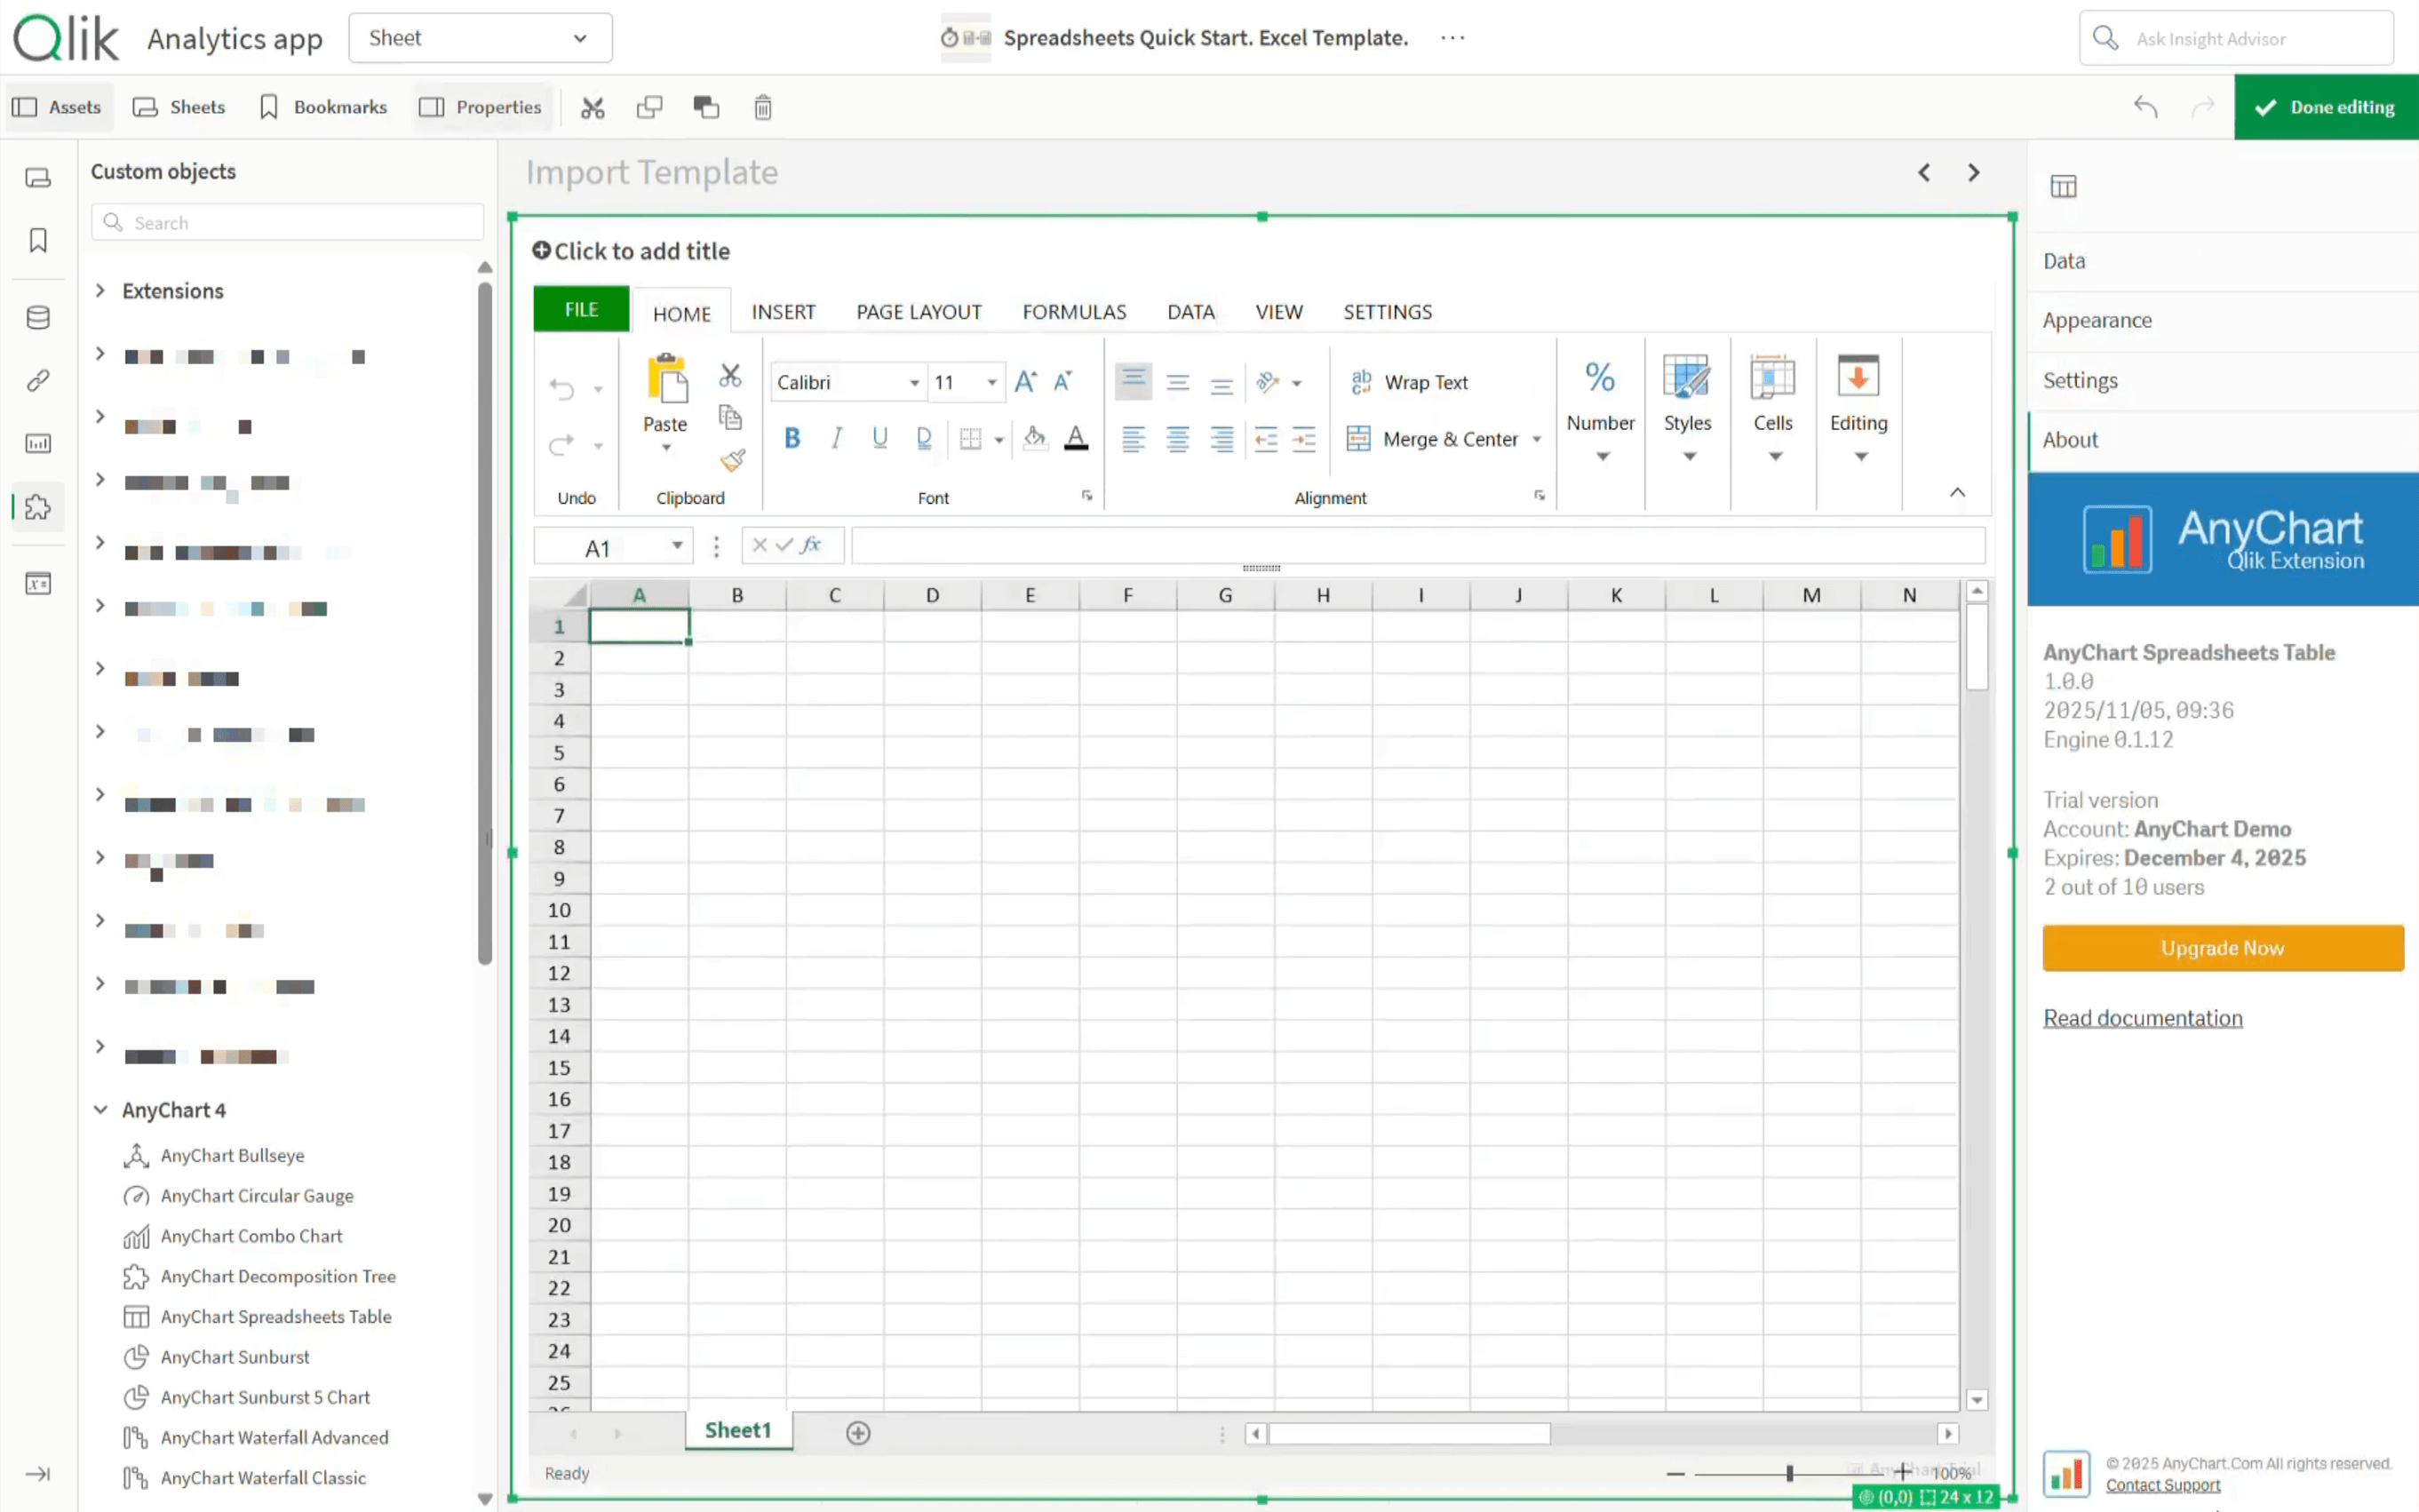
Task: Click the add new sheet plus icon
Action: 857,1433
